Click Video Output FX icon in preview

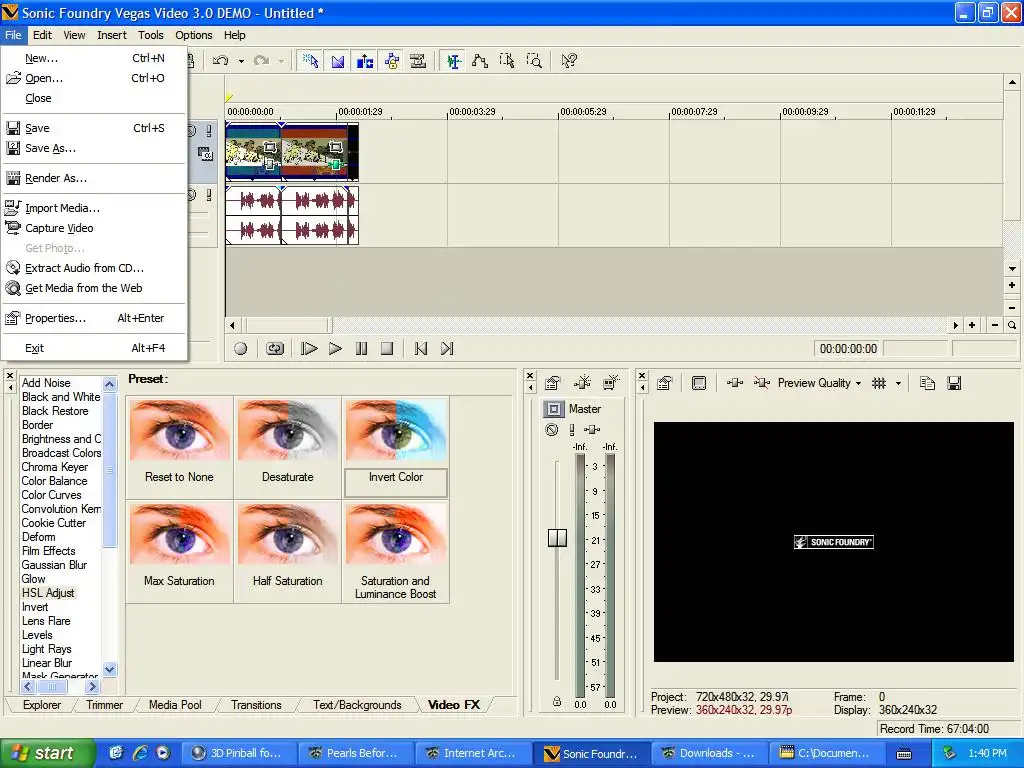pos(735,383)
